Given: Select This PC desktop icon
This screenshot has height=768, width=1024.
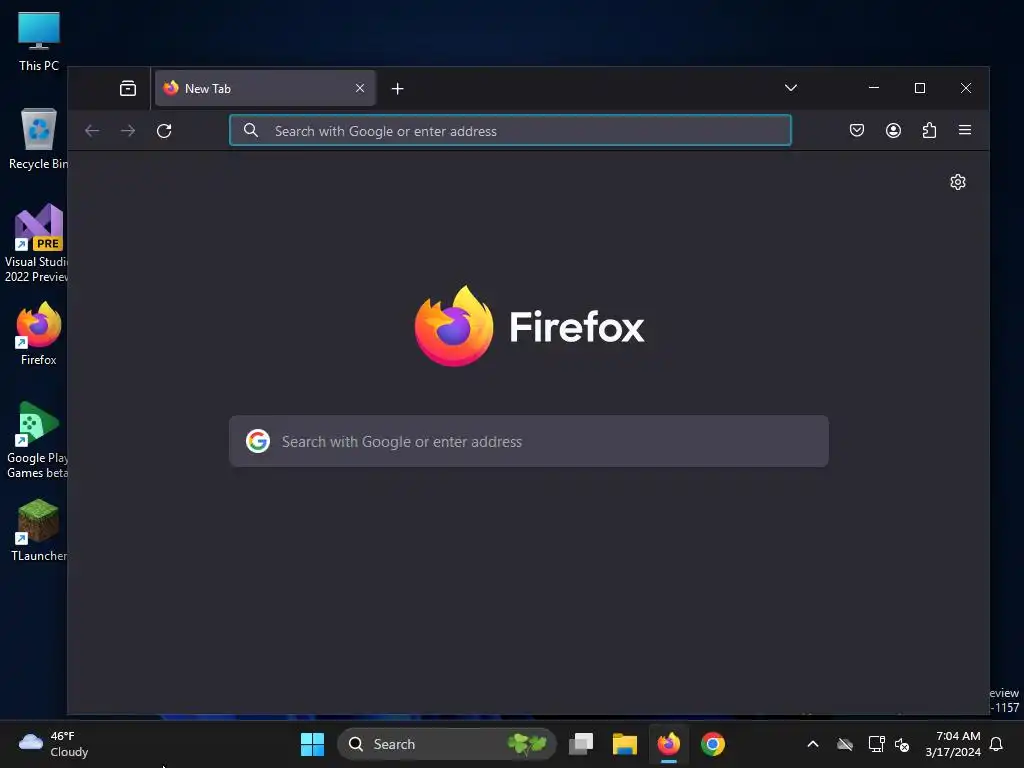Looking at the screenshot, I should (x=39, y=42).
